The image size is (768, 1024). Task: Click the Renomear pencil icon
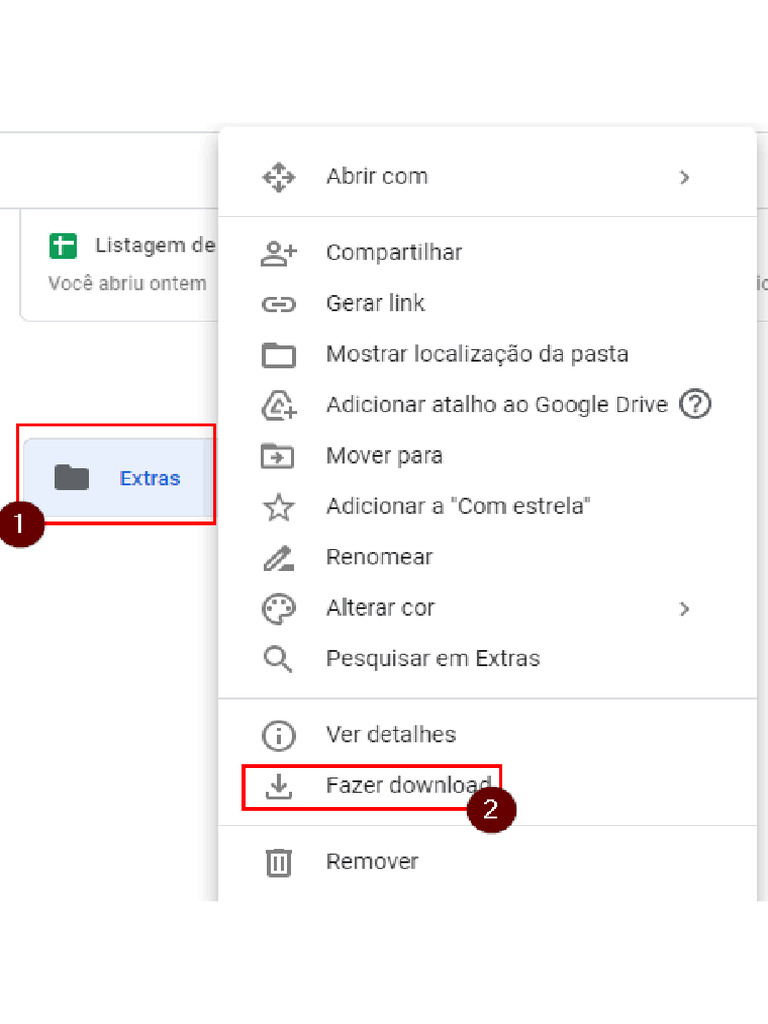(x=278, y=558)
